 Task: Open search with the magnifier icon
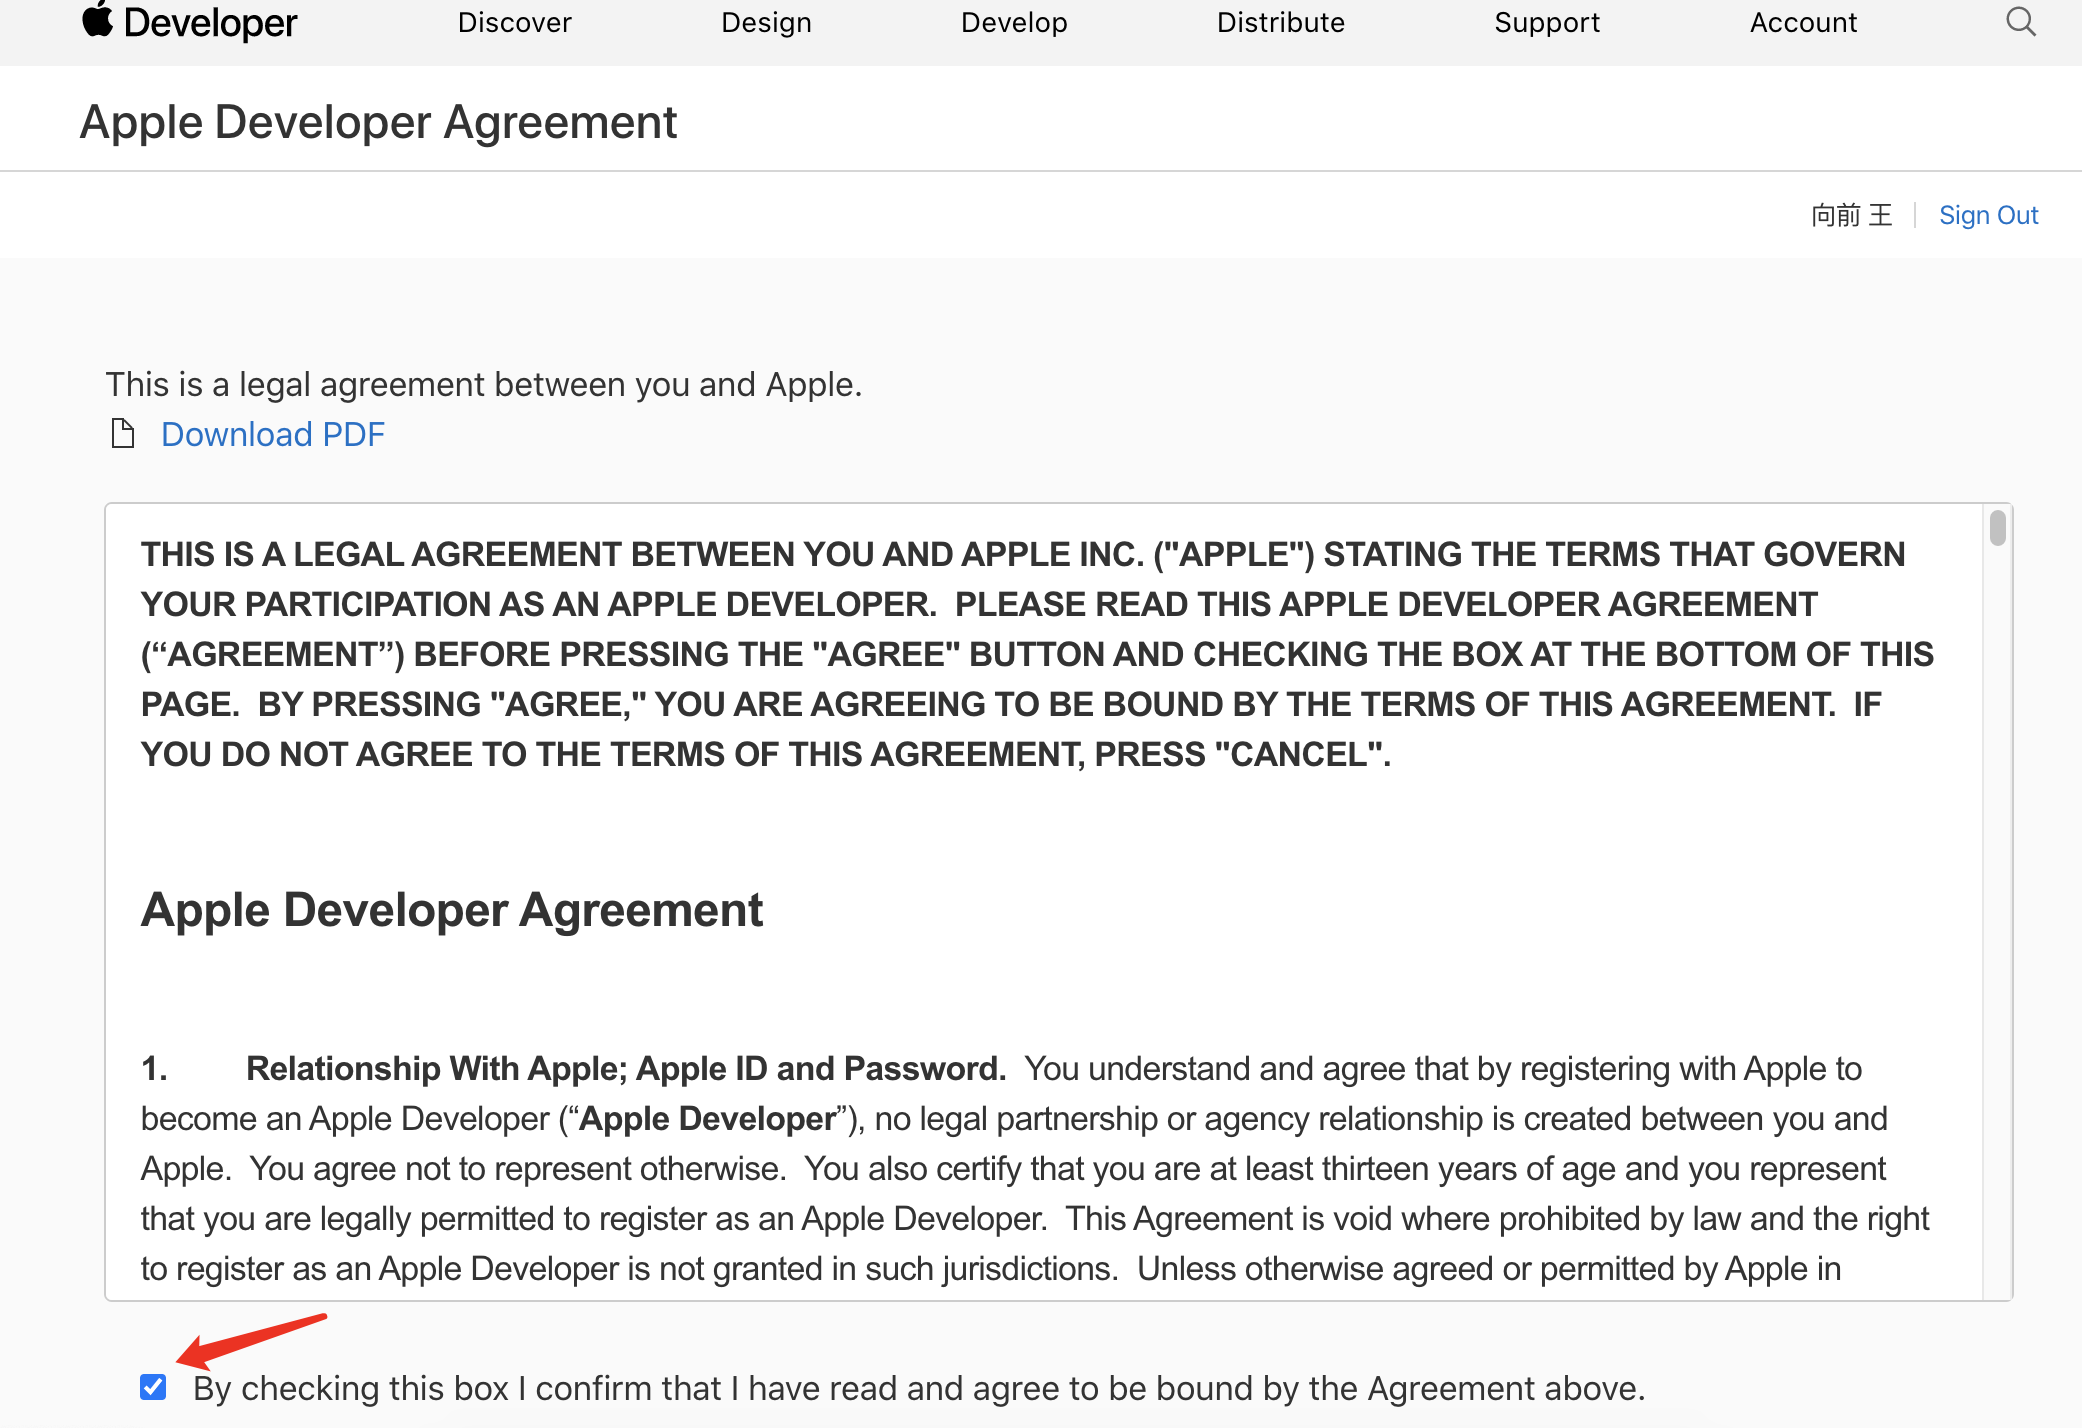coord(2020,22)
